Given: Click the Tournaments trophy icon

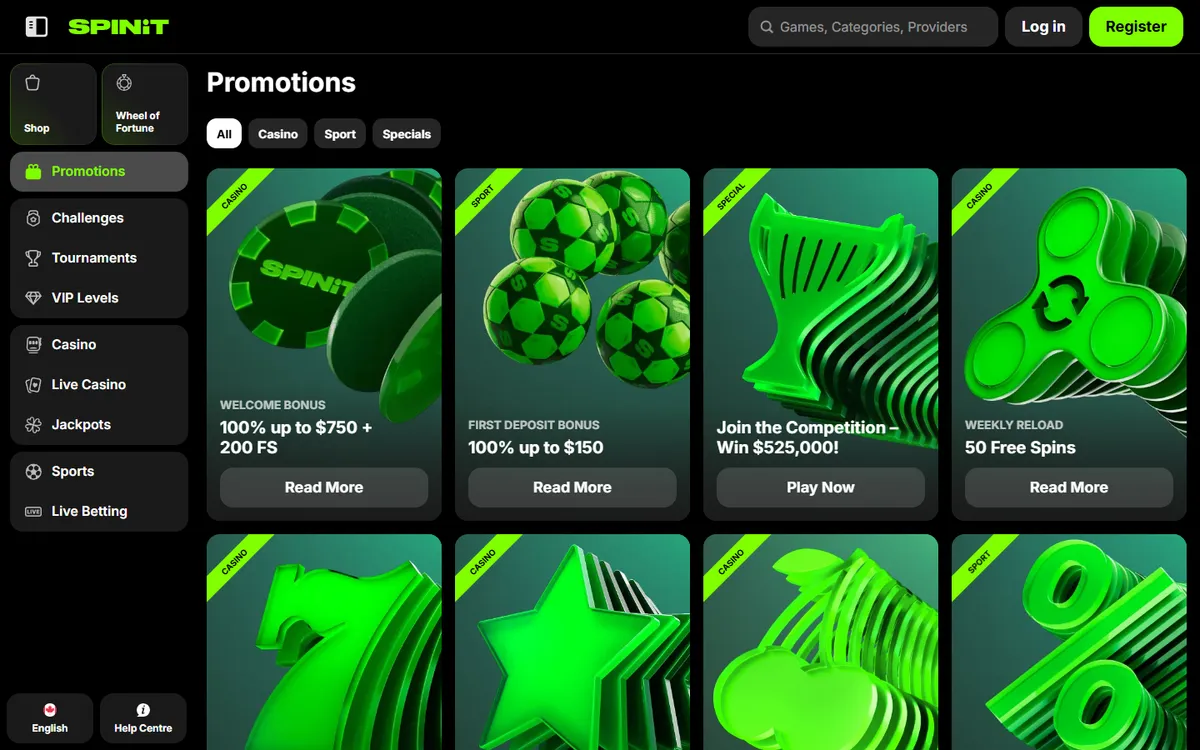Looking at the screenshot, I should [33, 258].
